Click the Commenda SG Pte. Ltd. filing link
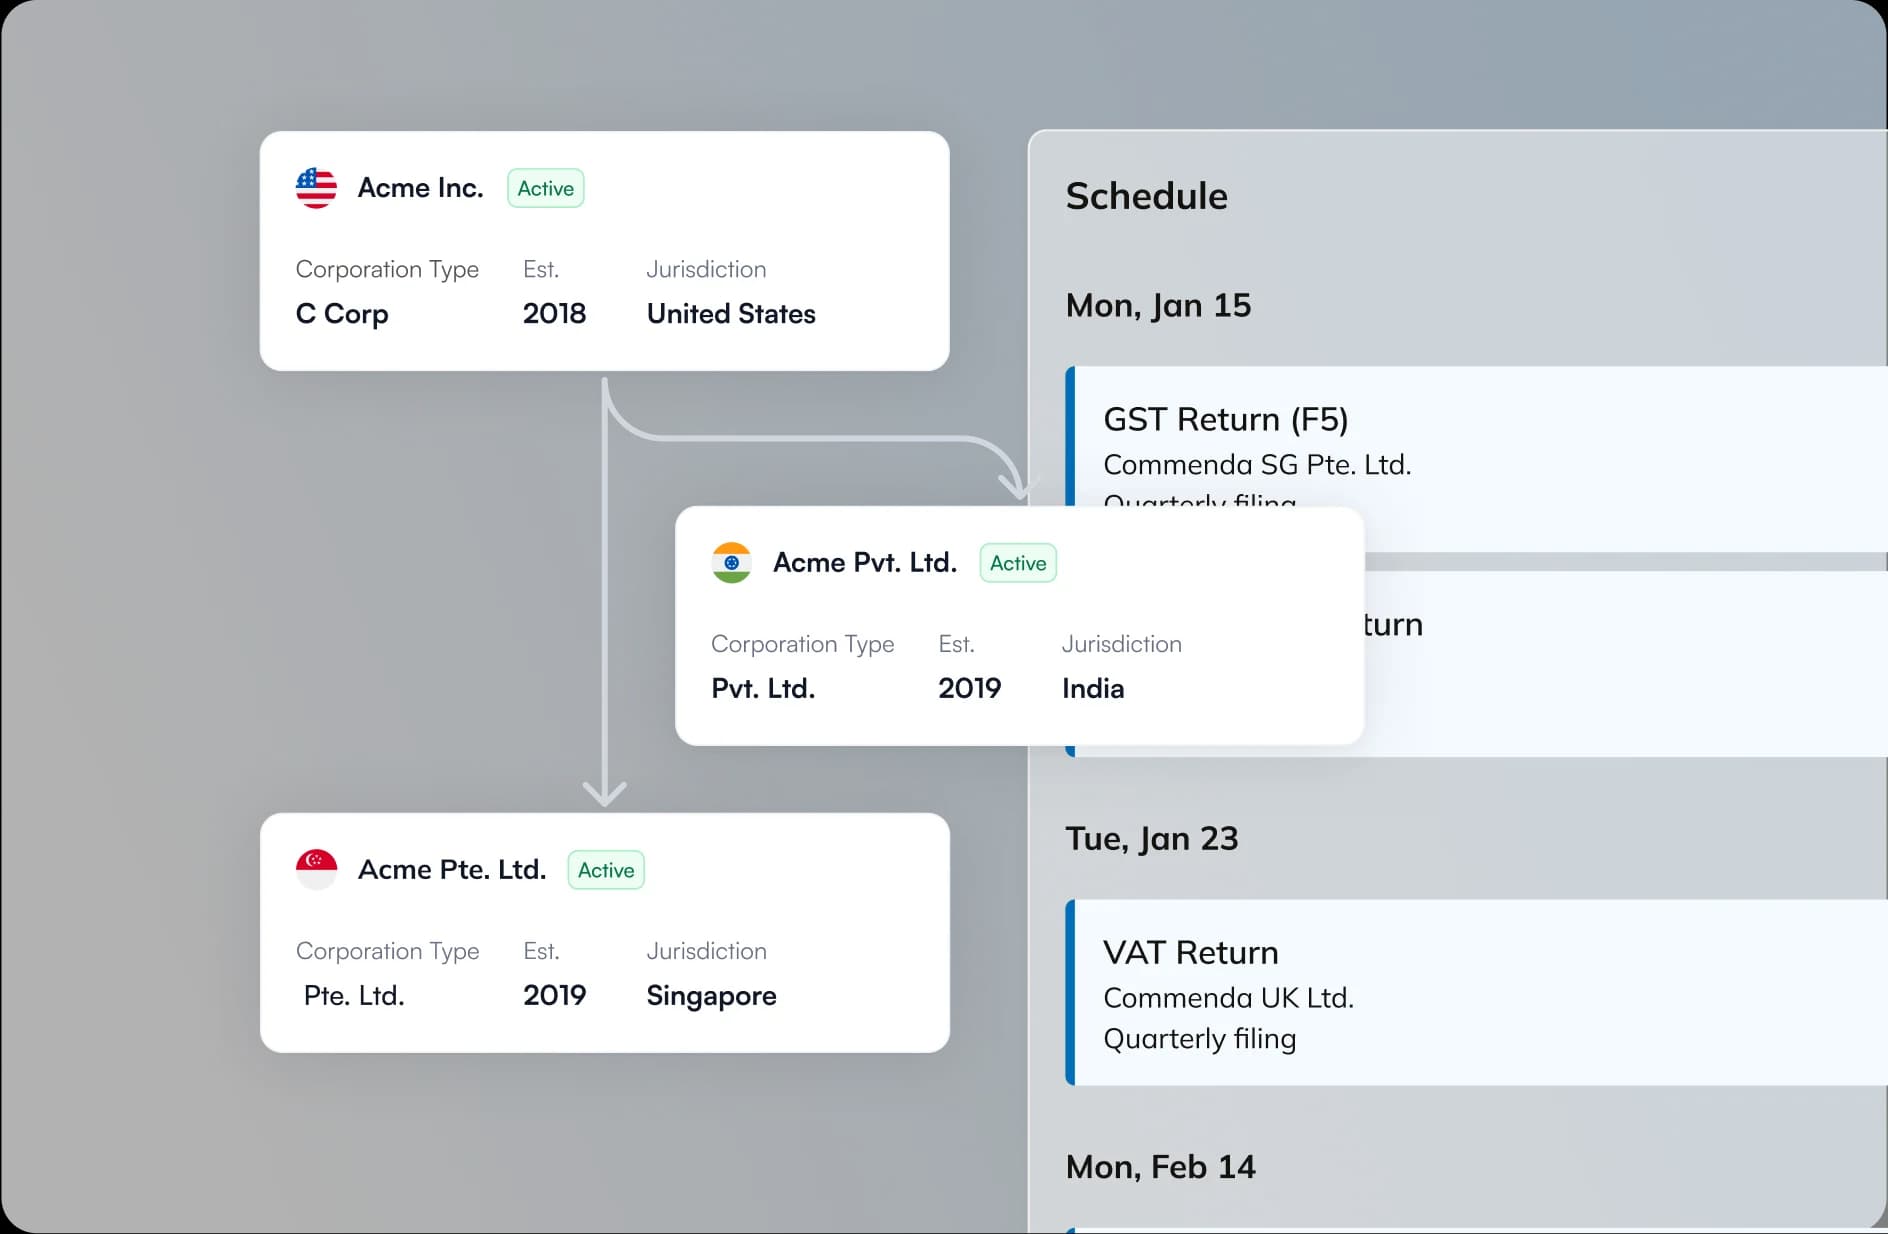 point(1256,464)
